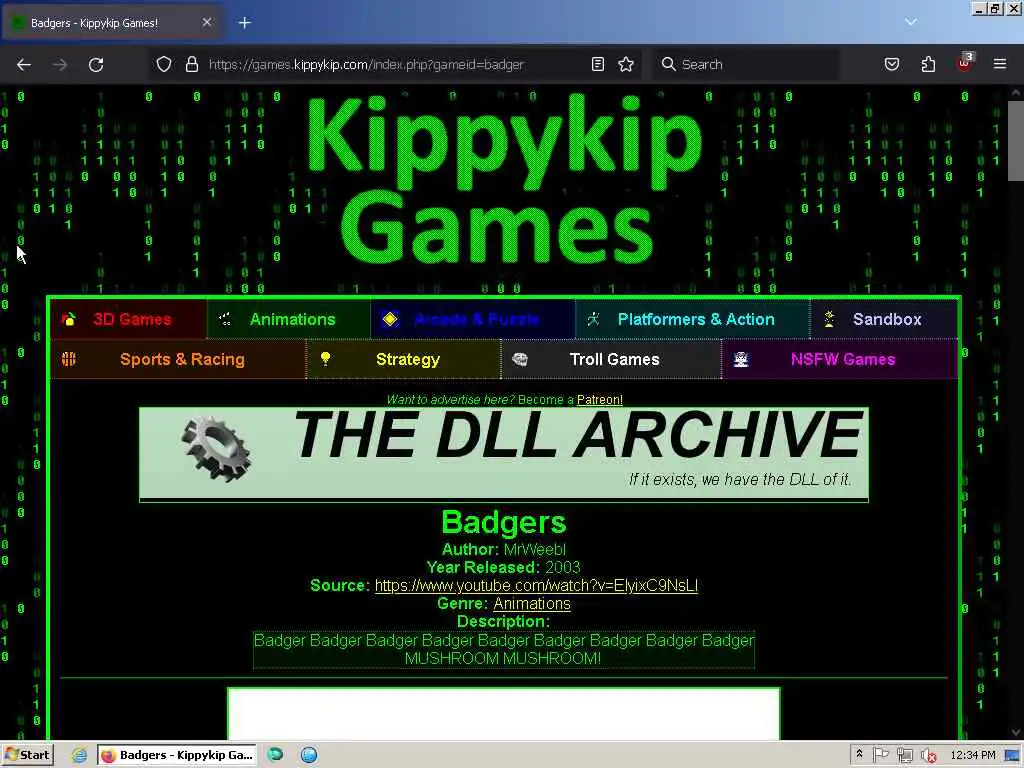The width and height of the screenshot is (1024, 768).
Task: Open the network tray icon
Action: point(904,756)
